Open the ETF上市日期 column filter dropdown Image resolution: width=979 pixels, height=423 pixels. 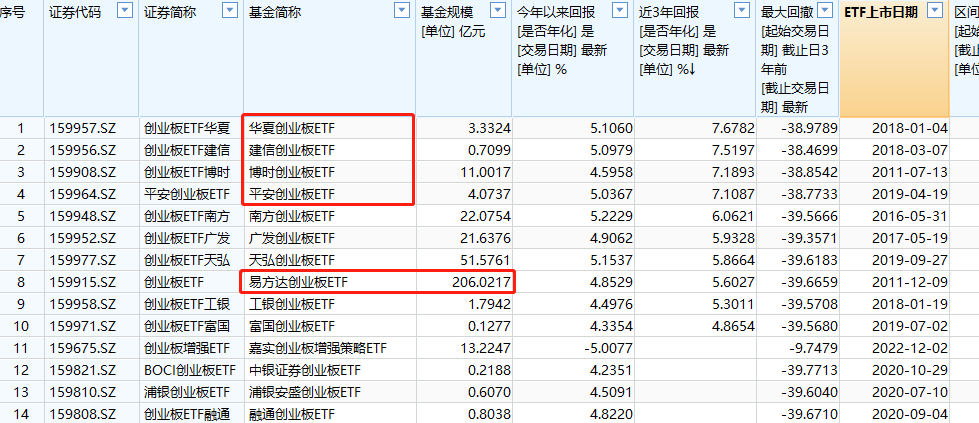click(x=934, y=10)
